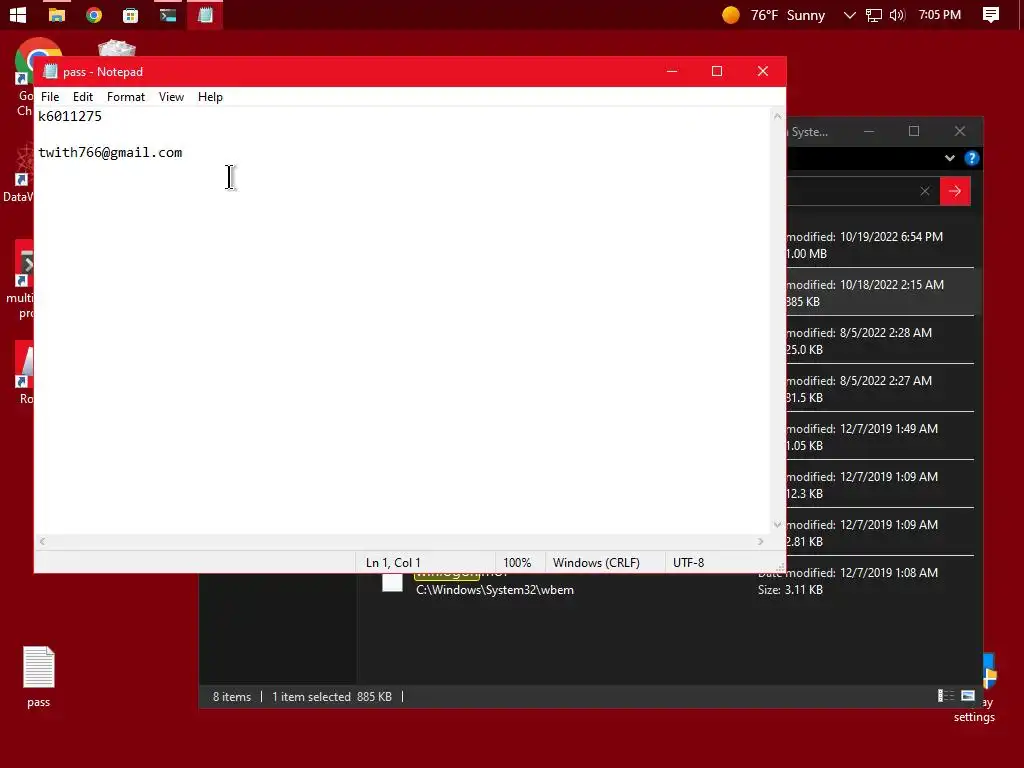Image resolution: width=1024 pixels, height=768 pixels.
Task: Close the pass Notepad window
Action: pyautogui.click(x=763, y=71)
